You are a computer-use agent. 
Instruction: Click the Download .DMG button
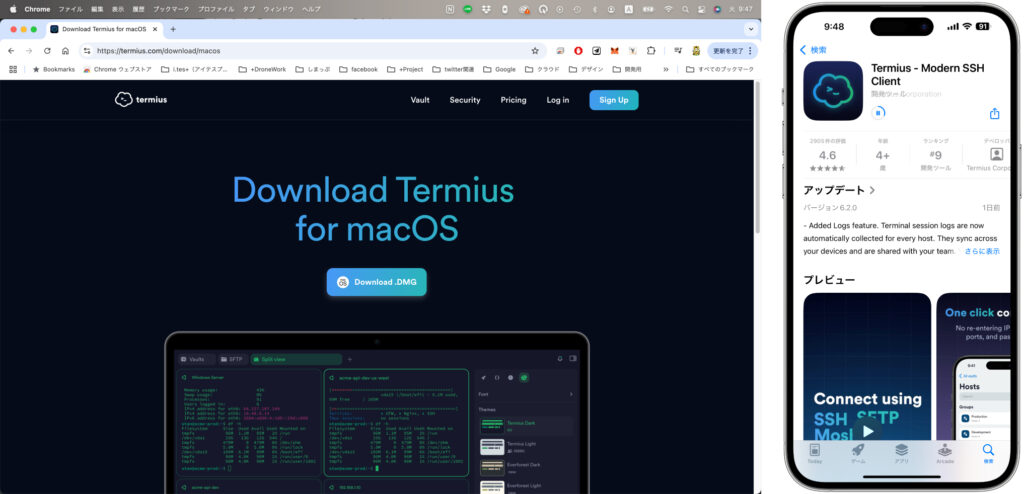click(377, 282)
